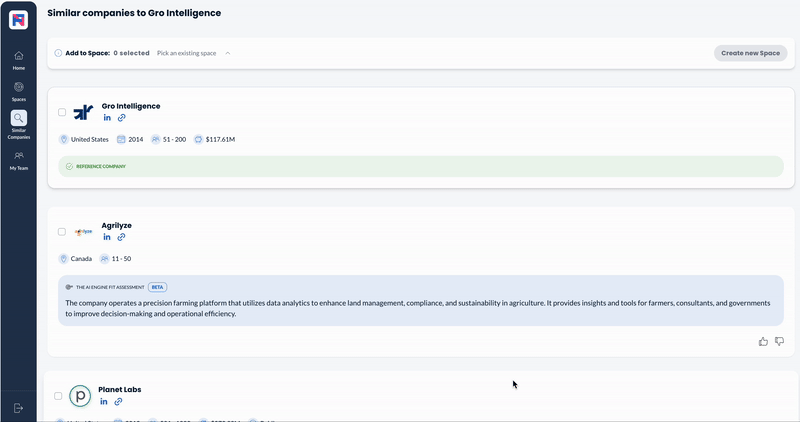Click the Agrilyze company name

pos(116,225)
